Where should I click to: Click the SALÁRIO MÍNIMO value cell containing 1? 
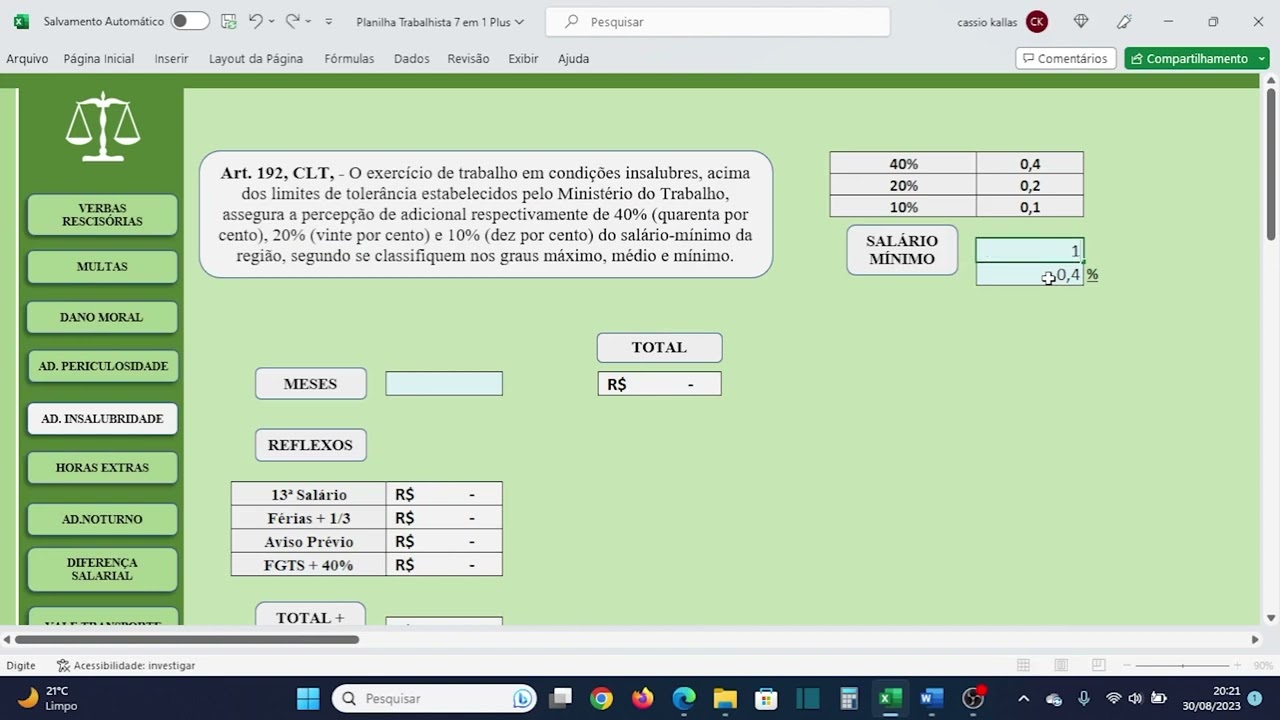[x=1029, y=251]
